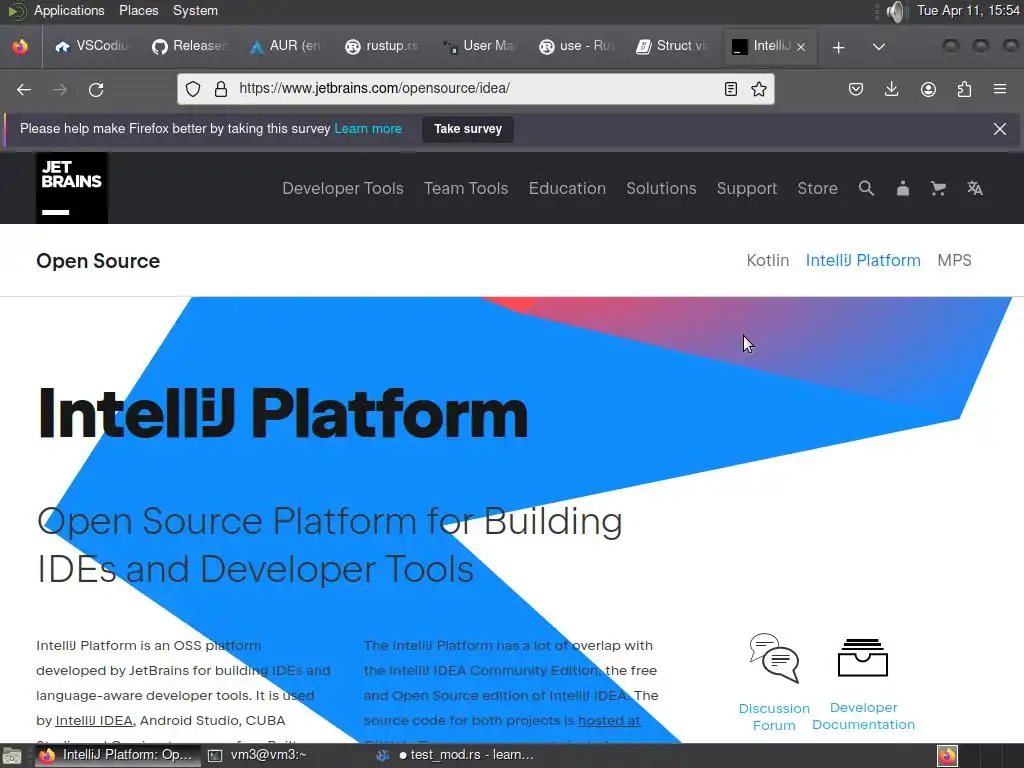The image size is (1024, 768).
Task: Click the Learn more survey link
Action: click(x=368, y=129)
